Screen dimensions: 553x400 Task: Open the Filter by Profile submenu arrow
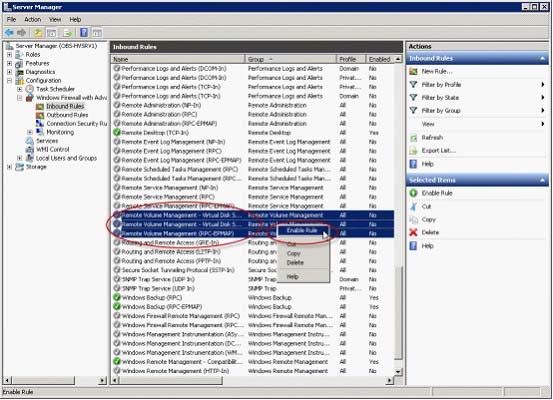point(542,84)
